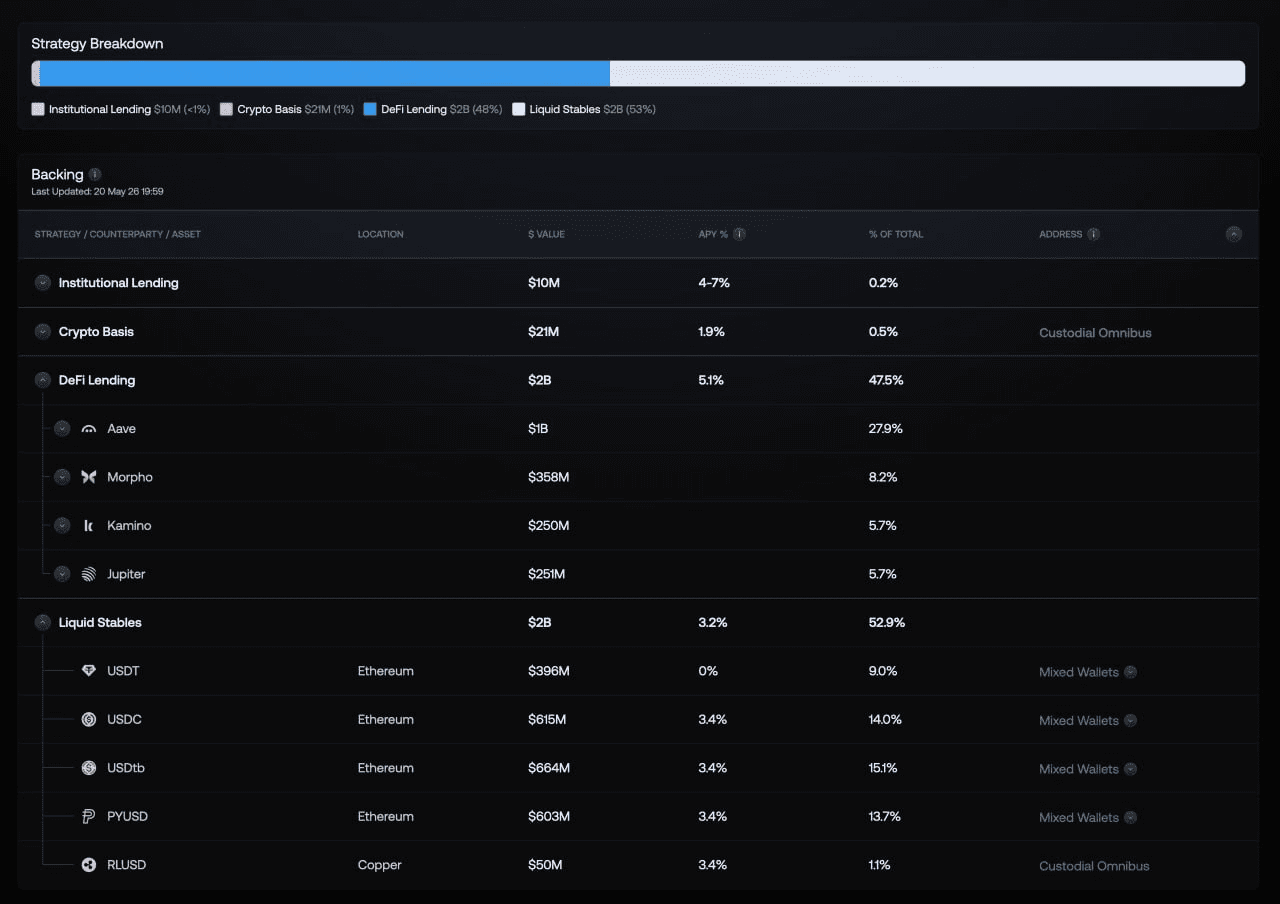Screen dimensions: 1280x904
Task: Click the Kamino logo icon
Action: click(x=89, y=526)
